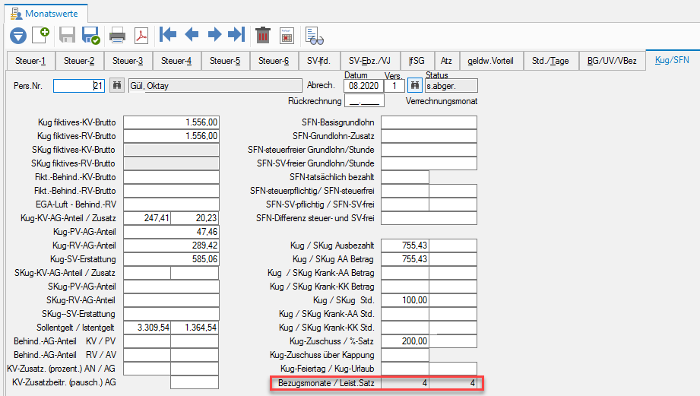
Task: Click the SFN-Differenz steuer- und SV-frei field
Action: point(429,218)
